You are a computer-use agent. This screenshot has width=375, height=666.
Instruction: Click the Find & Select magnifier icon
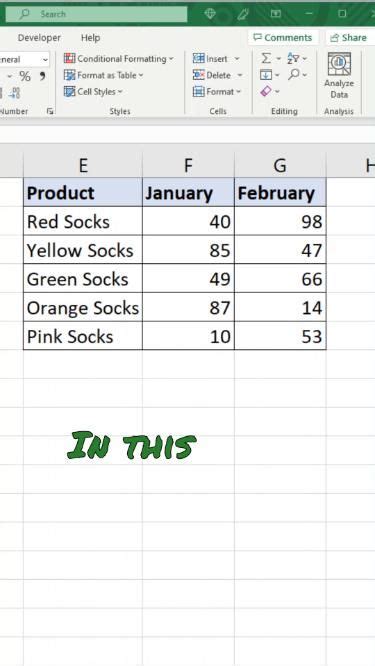coord(293,75)
